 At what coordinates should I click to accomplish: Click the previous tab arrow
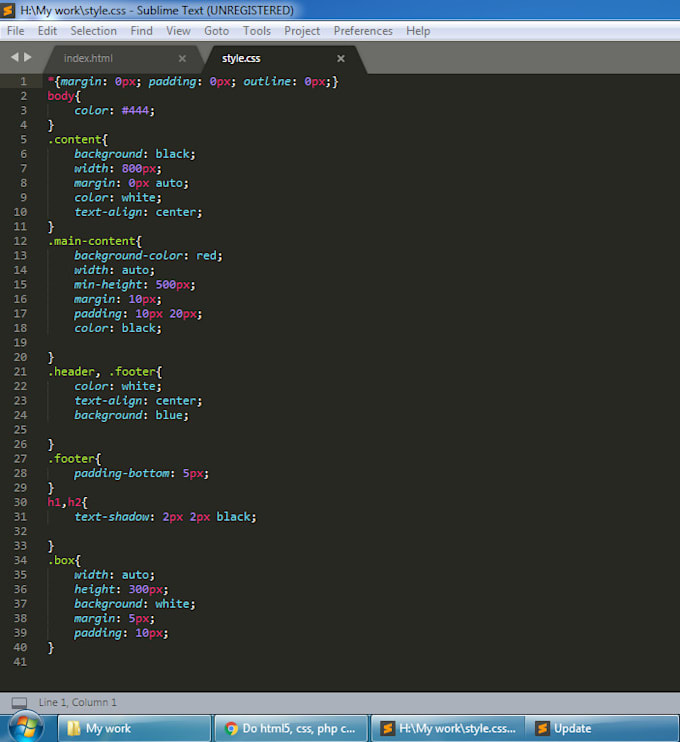[x=14, y=57]
